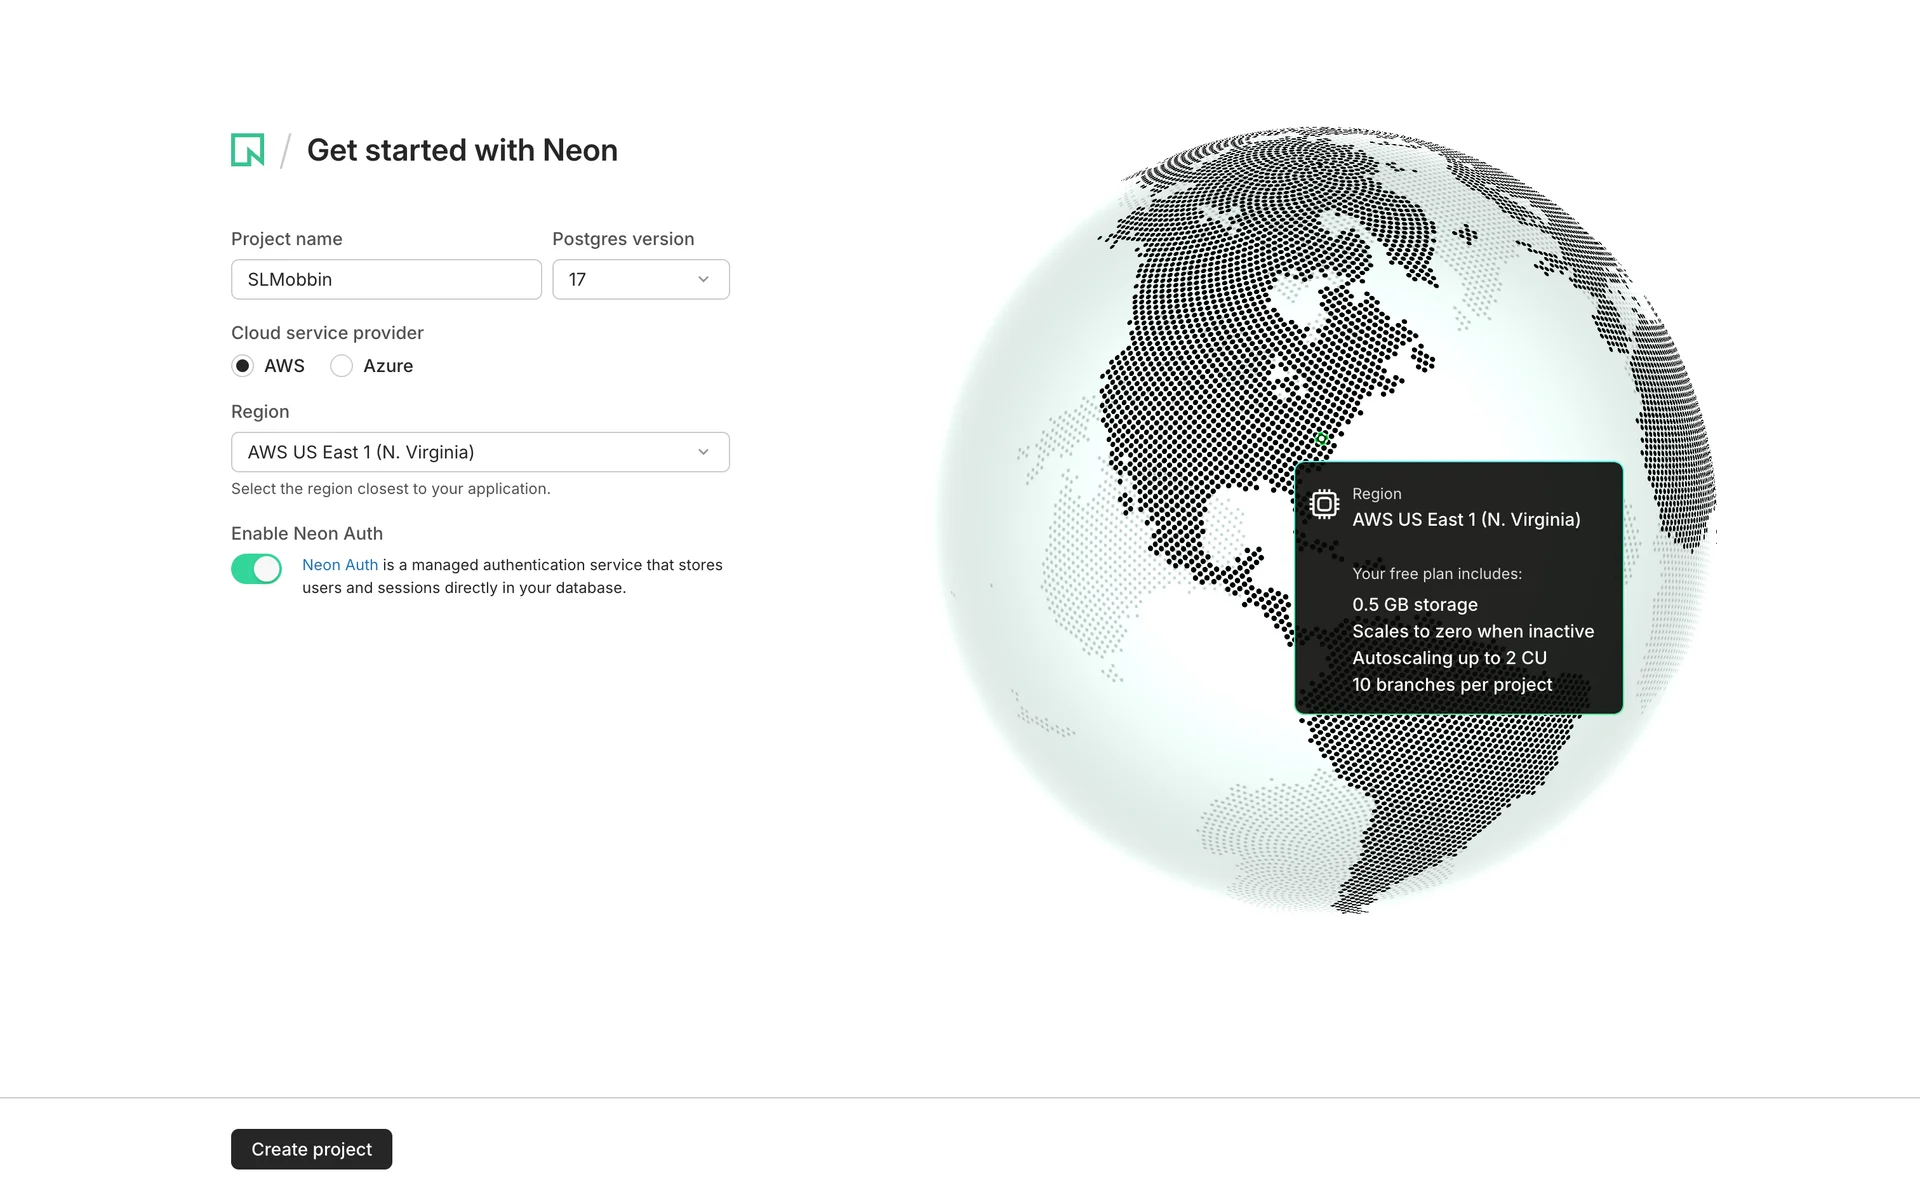The width and height of the screenshot is (1920, 1200).
Task: Select the Azure radio button
Action: click(341, 366)
